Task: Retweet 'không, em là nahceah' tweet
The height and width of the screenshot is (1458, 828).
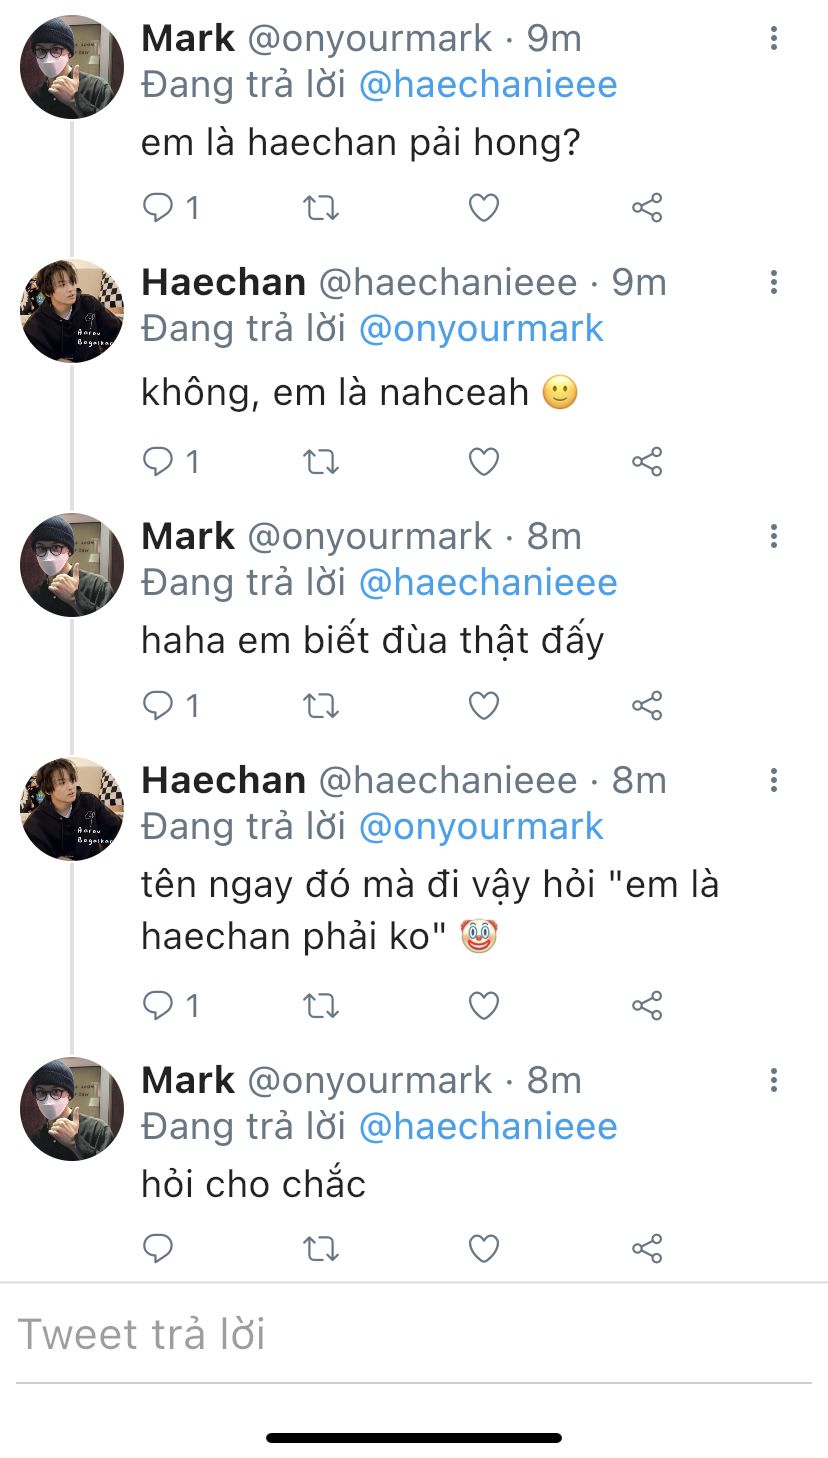Action: 321,462
